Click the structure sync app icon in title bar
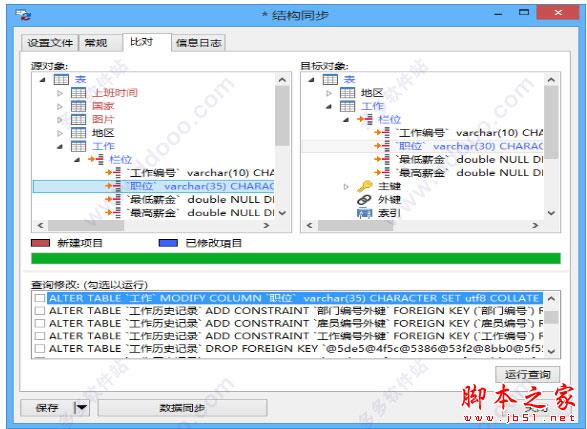 click(x=23, y=15)
